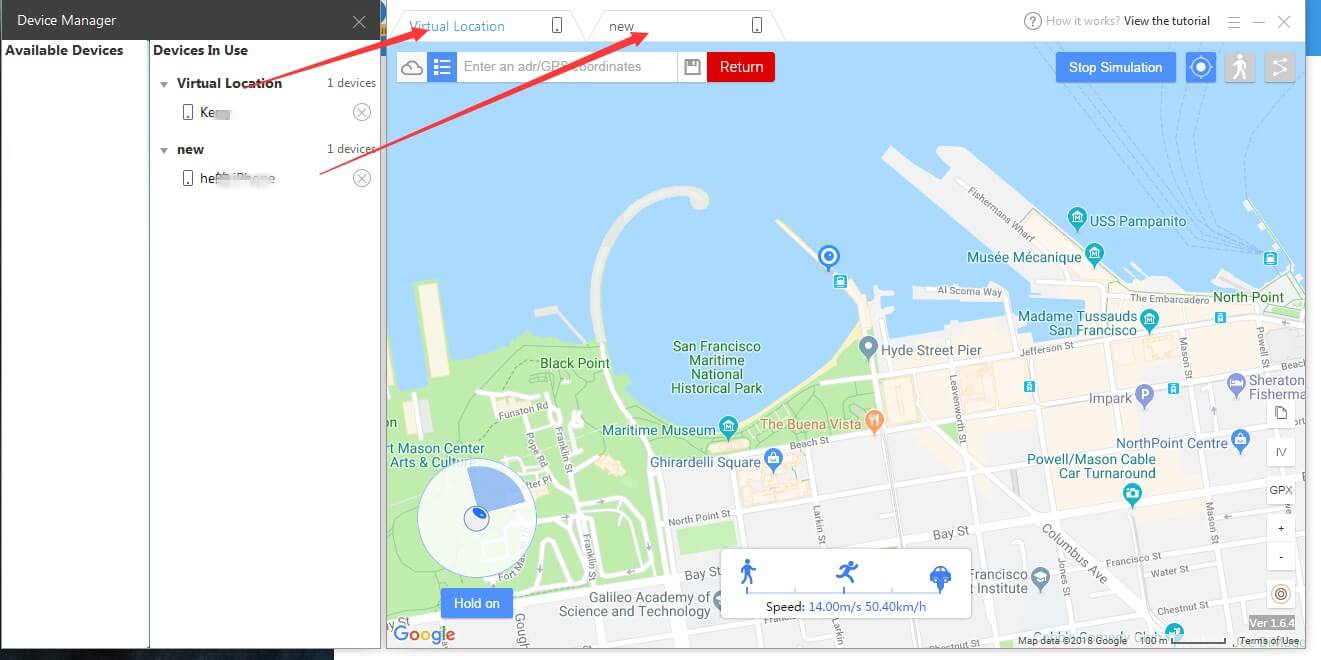Select the walking mode icon in top toolbar
The width and height of the screenshot is (1321, 660).
point(1240,67)
